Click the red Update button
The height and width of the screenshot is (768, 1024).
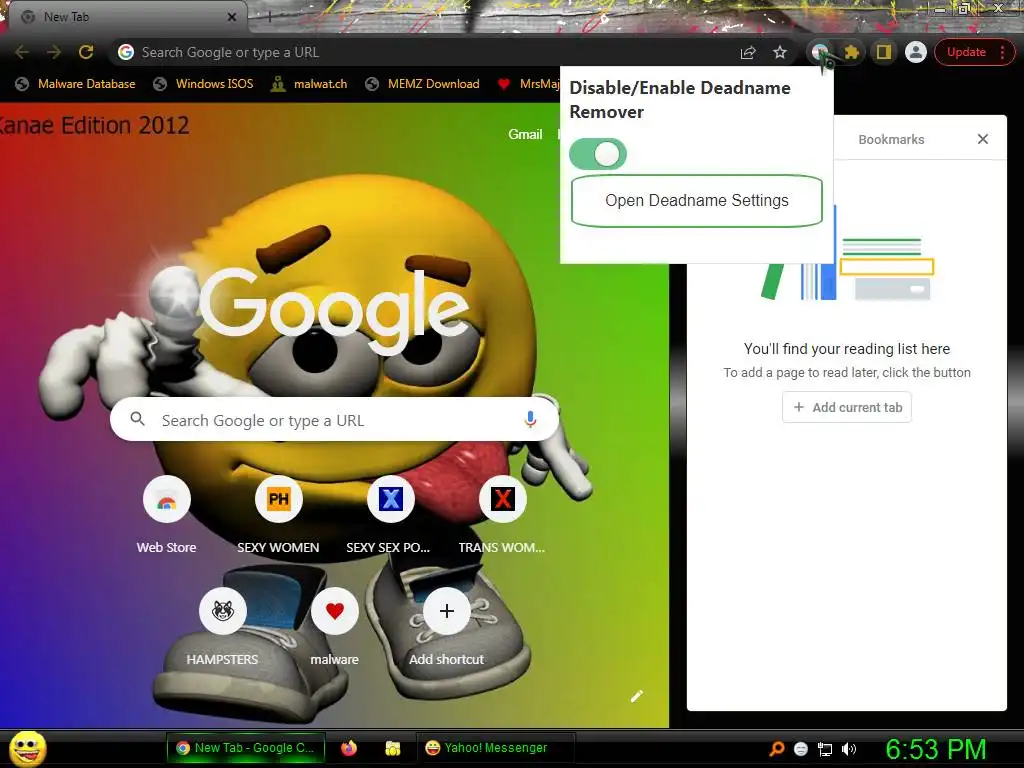tap(966, 52)
